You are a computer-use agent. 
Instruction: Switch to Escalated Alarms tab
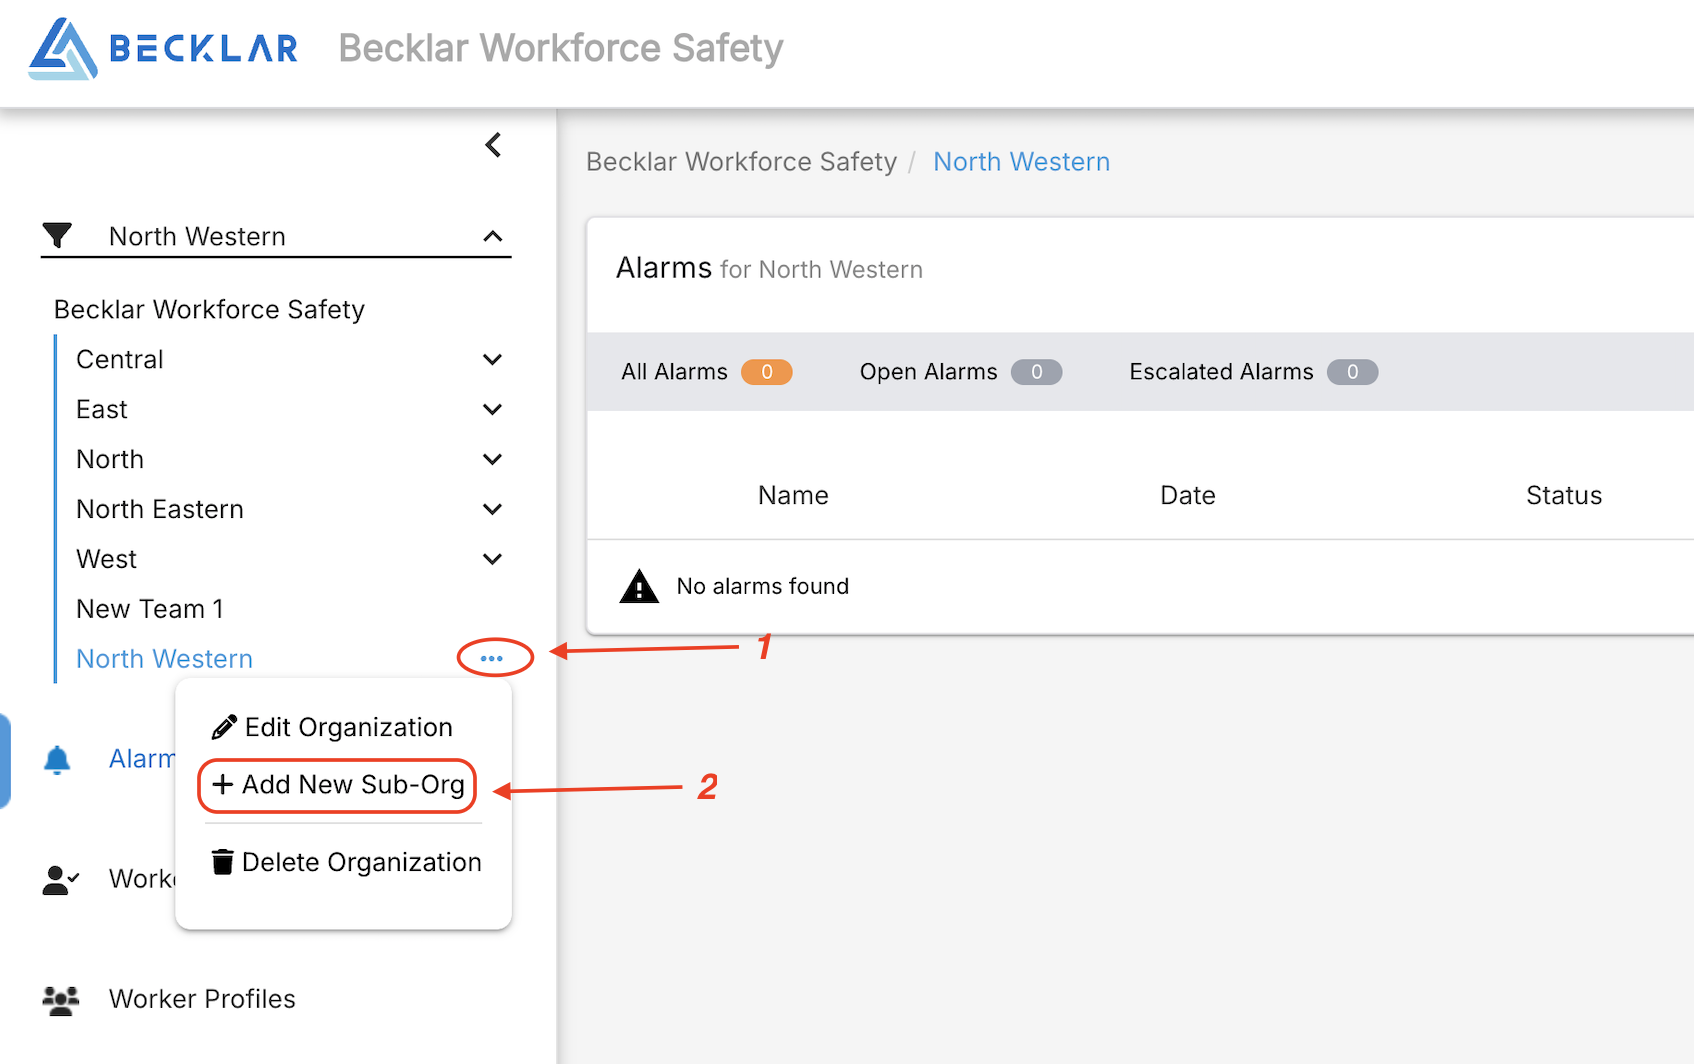pyautogui.click(x=1253, y=372)
